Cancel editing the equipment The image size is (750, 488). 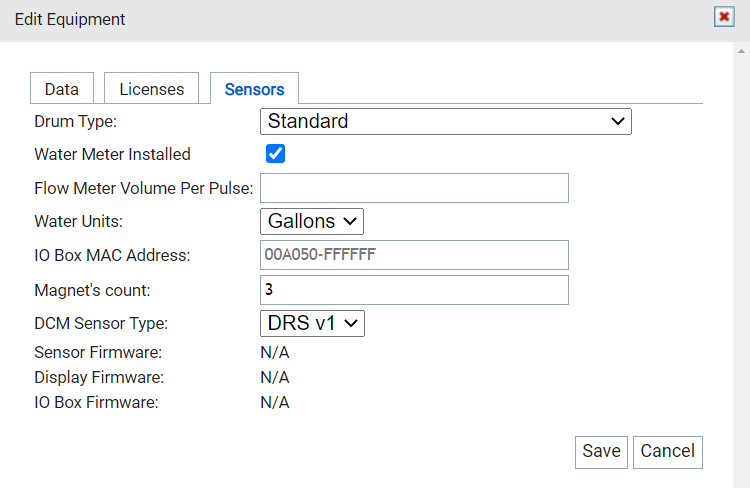click(668, 452)
